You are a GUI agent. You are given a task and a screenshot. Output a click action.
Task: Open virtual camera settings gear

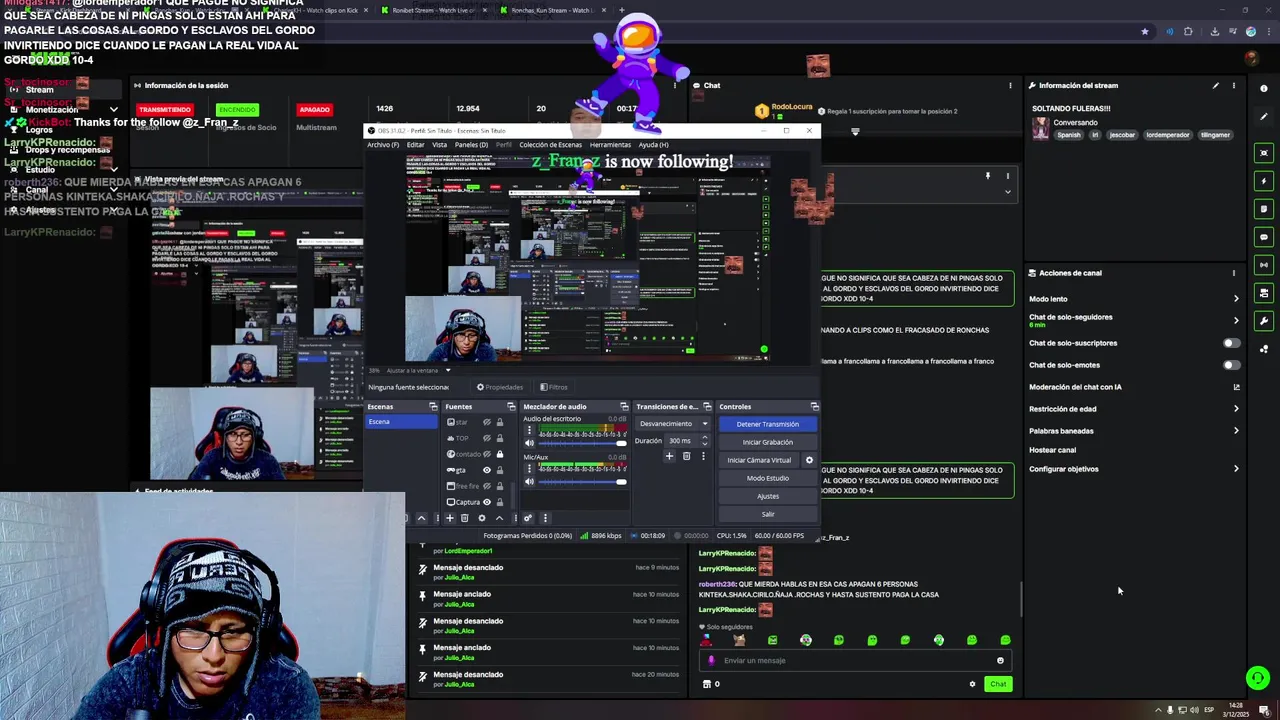pos(809,460)
